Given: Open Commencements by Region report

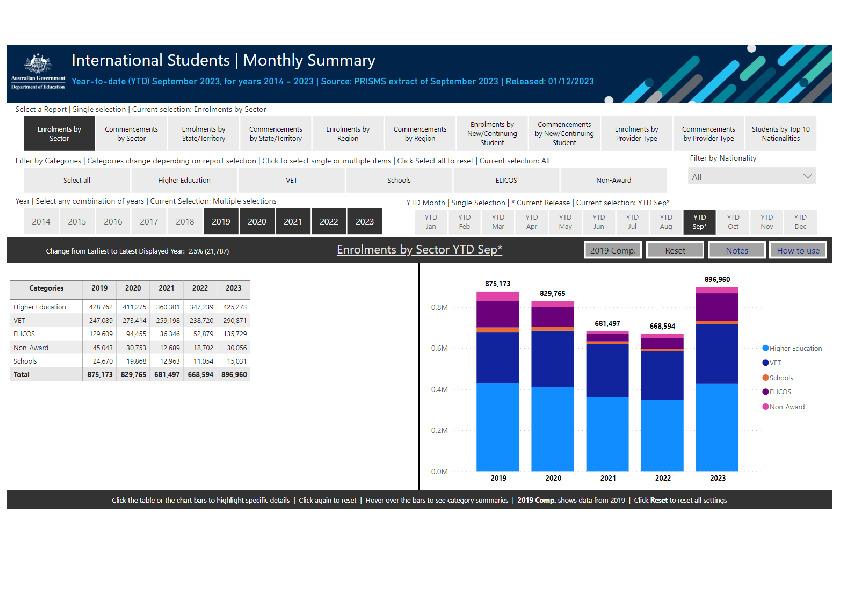Looking at the screenshot, I should [420, 133].
